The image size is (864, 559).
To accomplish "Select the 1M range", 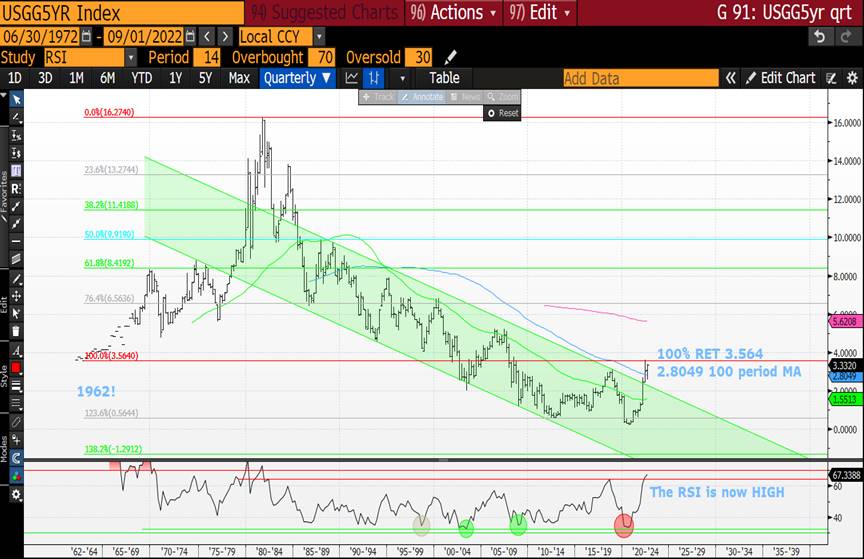I will [76, 78].
